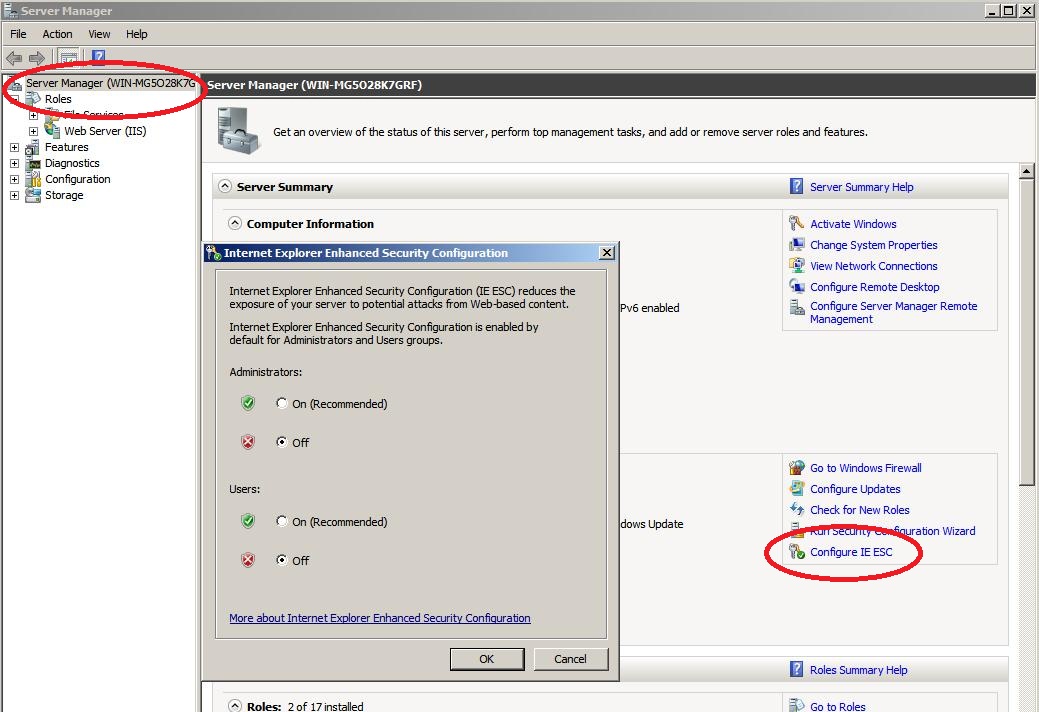Click the toolbar Forward arrow
This screenshot has height=712, width=1039.
(x=36, y=58)
